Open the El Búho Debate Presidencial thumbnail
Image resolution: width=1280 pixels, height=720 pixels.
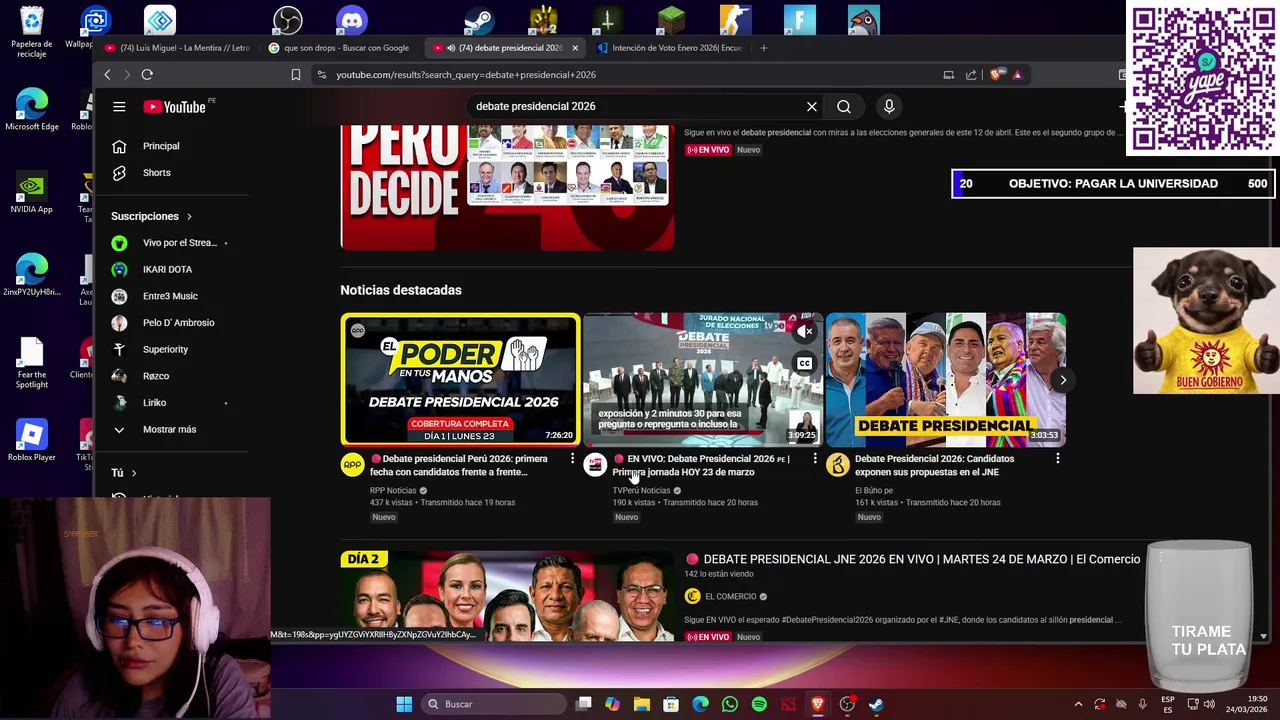pos(946,380)
